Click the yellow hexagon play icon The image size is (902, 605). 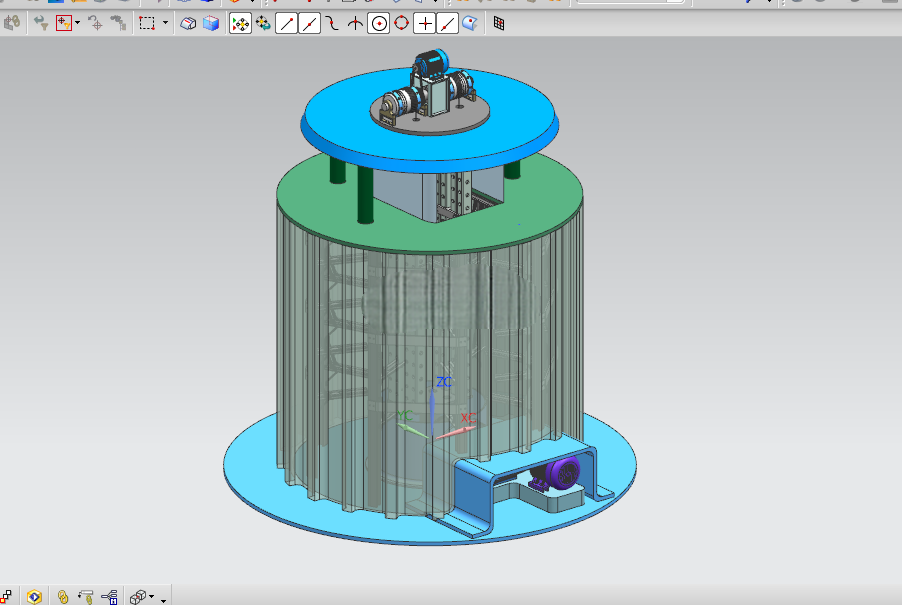34,597
